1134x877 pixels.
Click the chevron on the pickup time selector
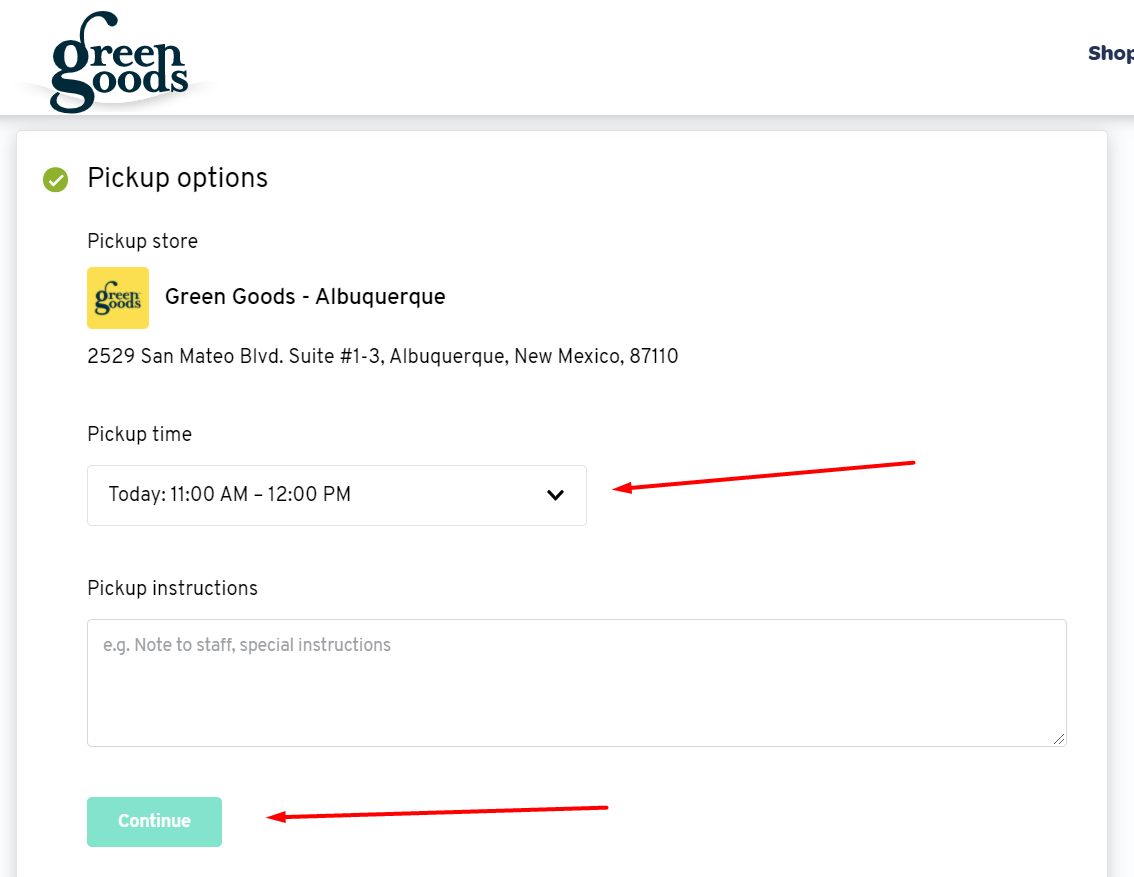(x=555, y=495)
